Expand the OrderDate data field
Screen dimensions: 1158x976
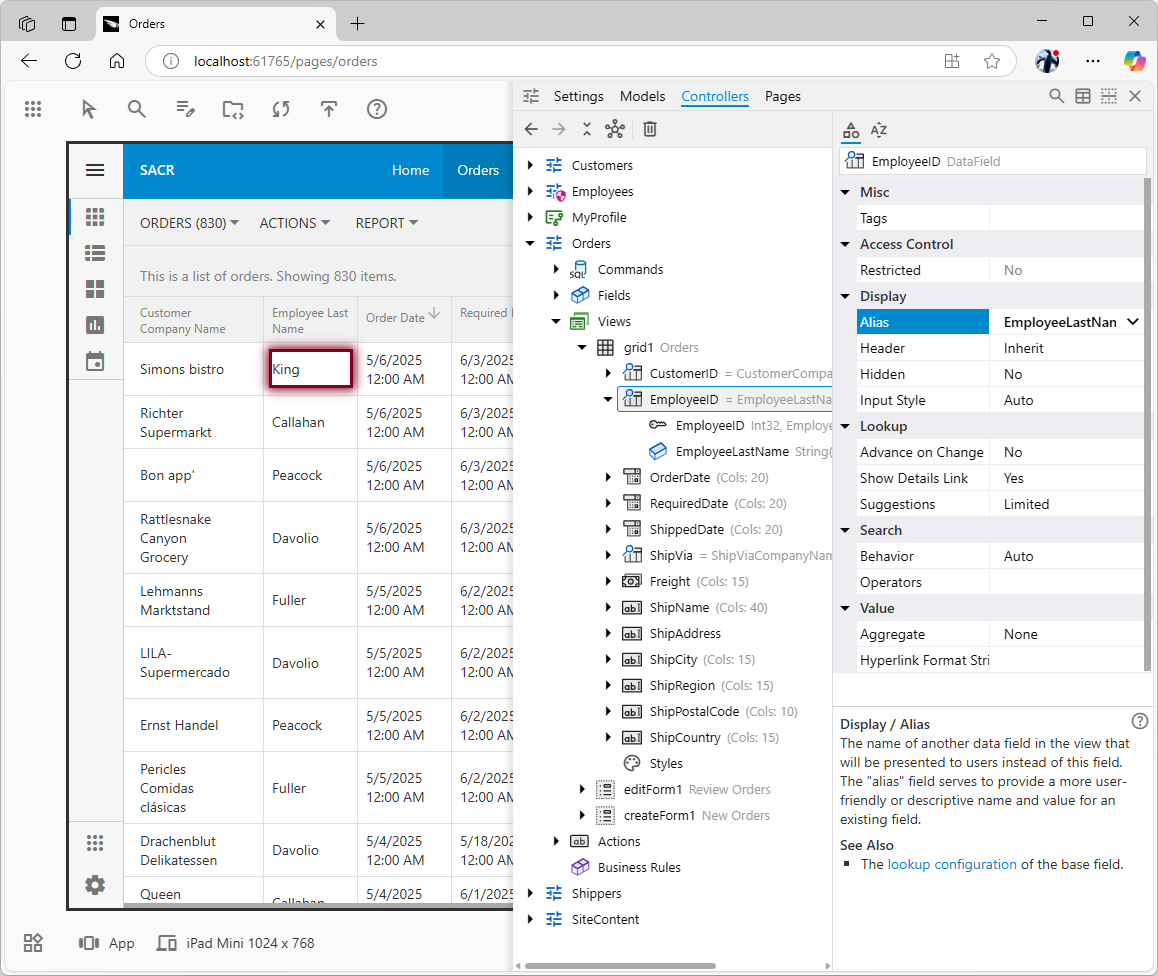(608, 477)
